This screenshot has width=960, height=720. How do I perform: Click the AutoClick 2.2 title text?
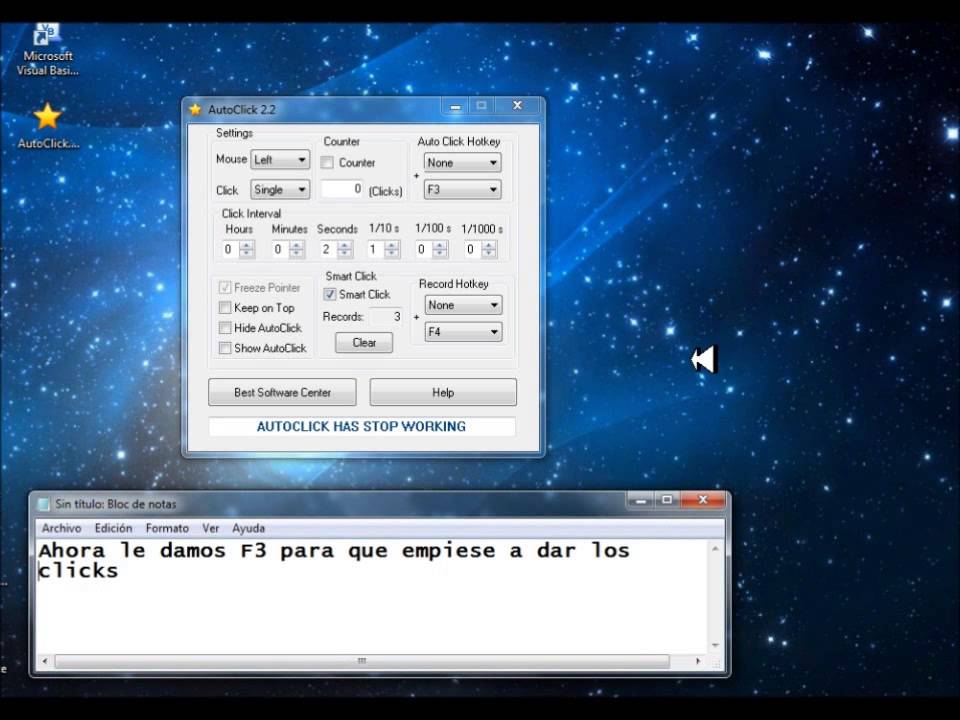[x=242, y=110]
